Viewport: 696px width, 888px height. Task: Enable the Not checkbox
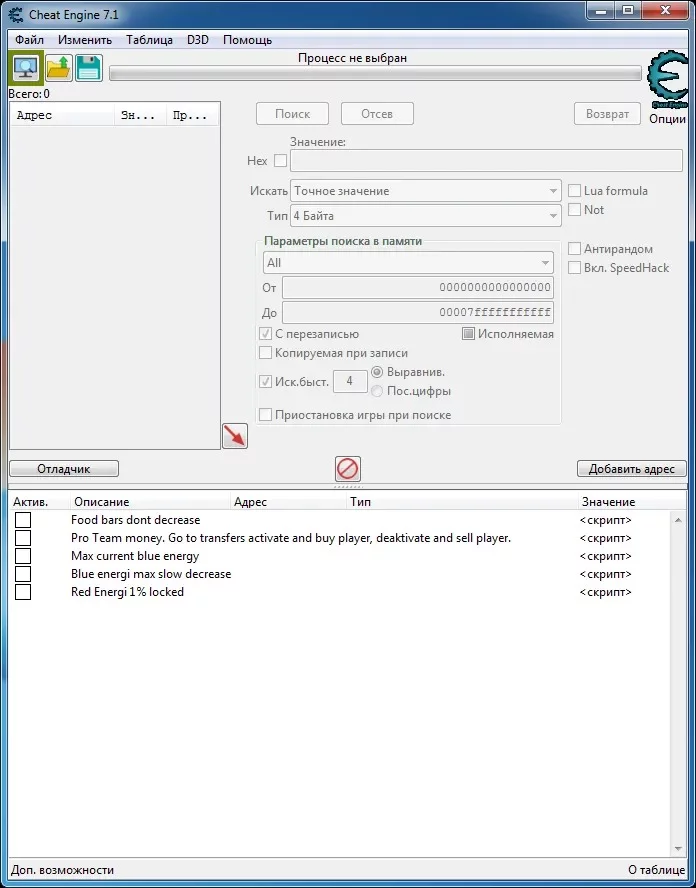574,210
